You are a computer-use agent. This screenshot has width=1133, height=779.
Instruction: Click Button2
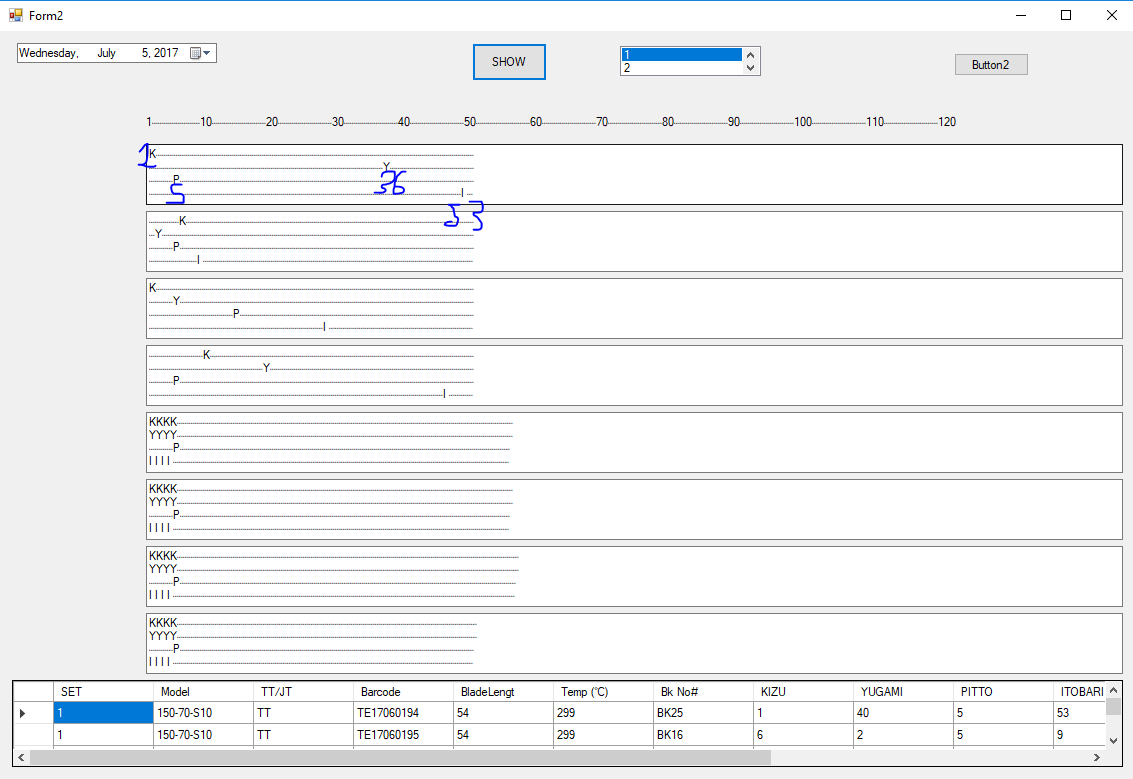(991, 65)
